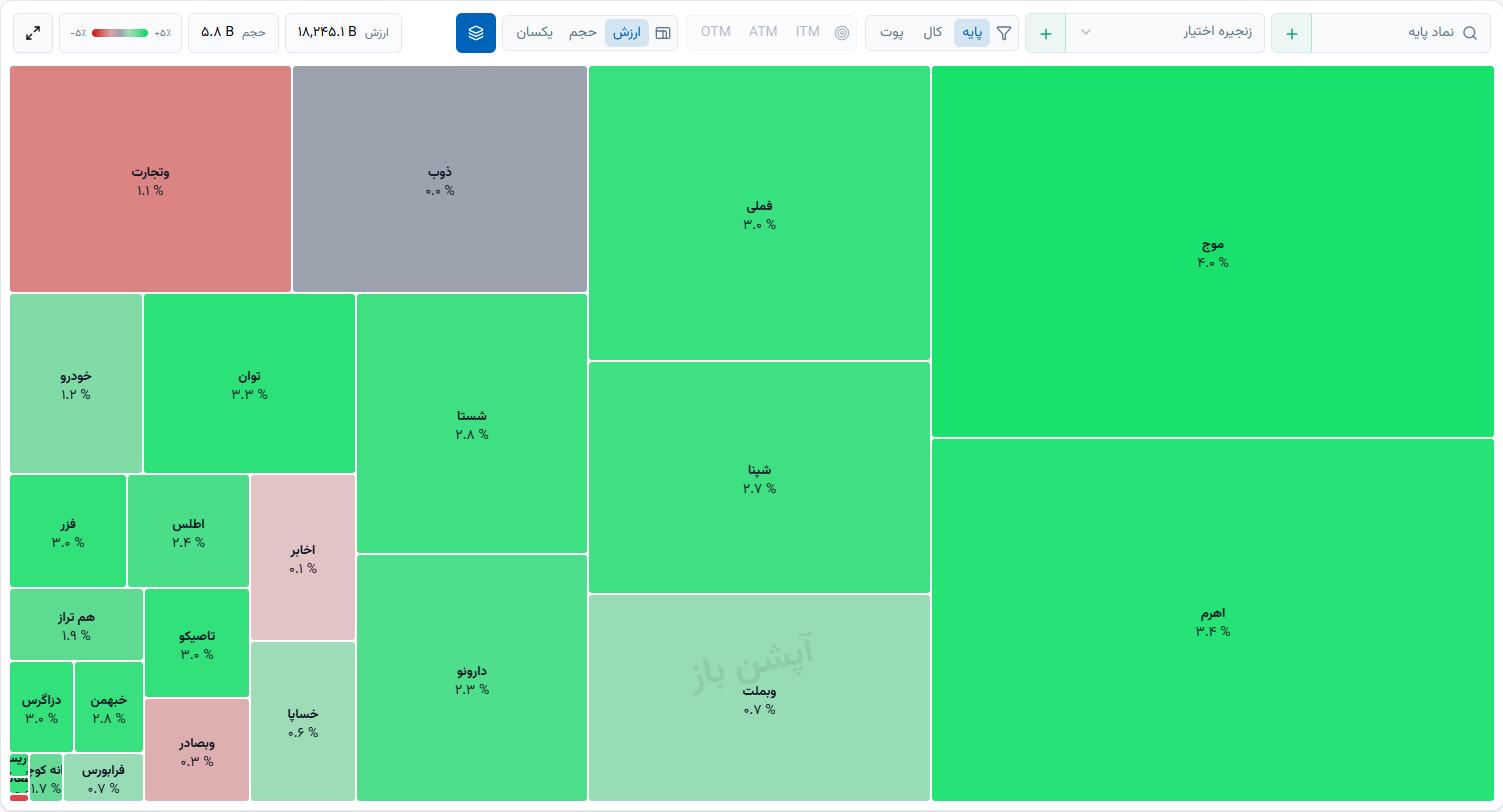Select the دارونو tile
The width and height of the screenshot is (1503, 812).
472,678
